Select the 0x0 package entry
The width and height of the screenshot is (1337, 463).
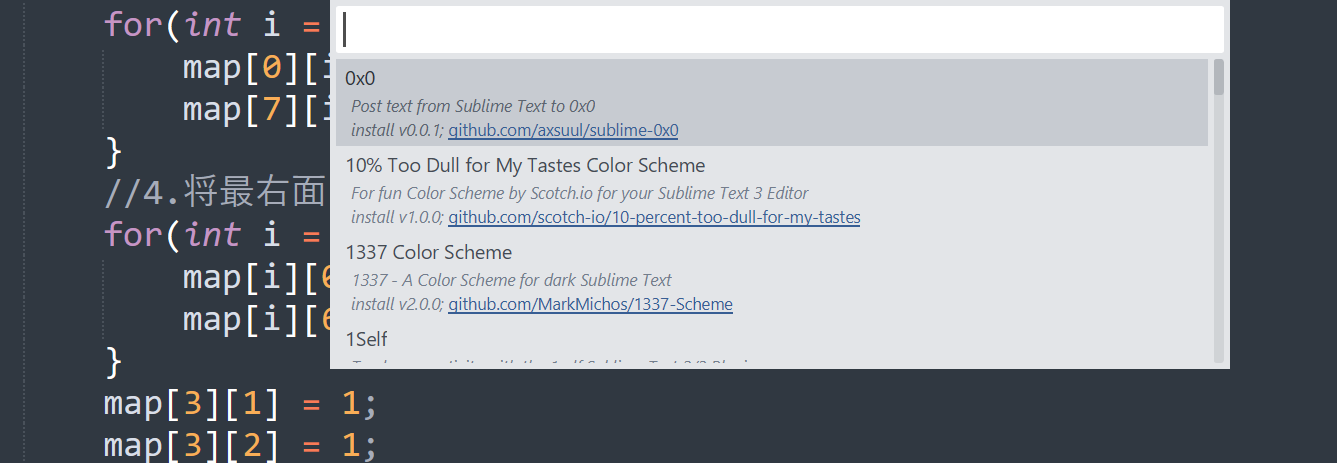coord(361,78)
